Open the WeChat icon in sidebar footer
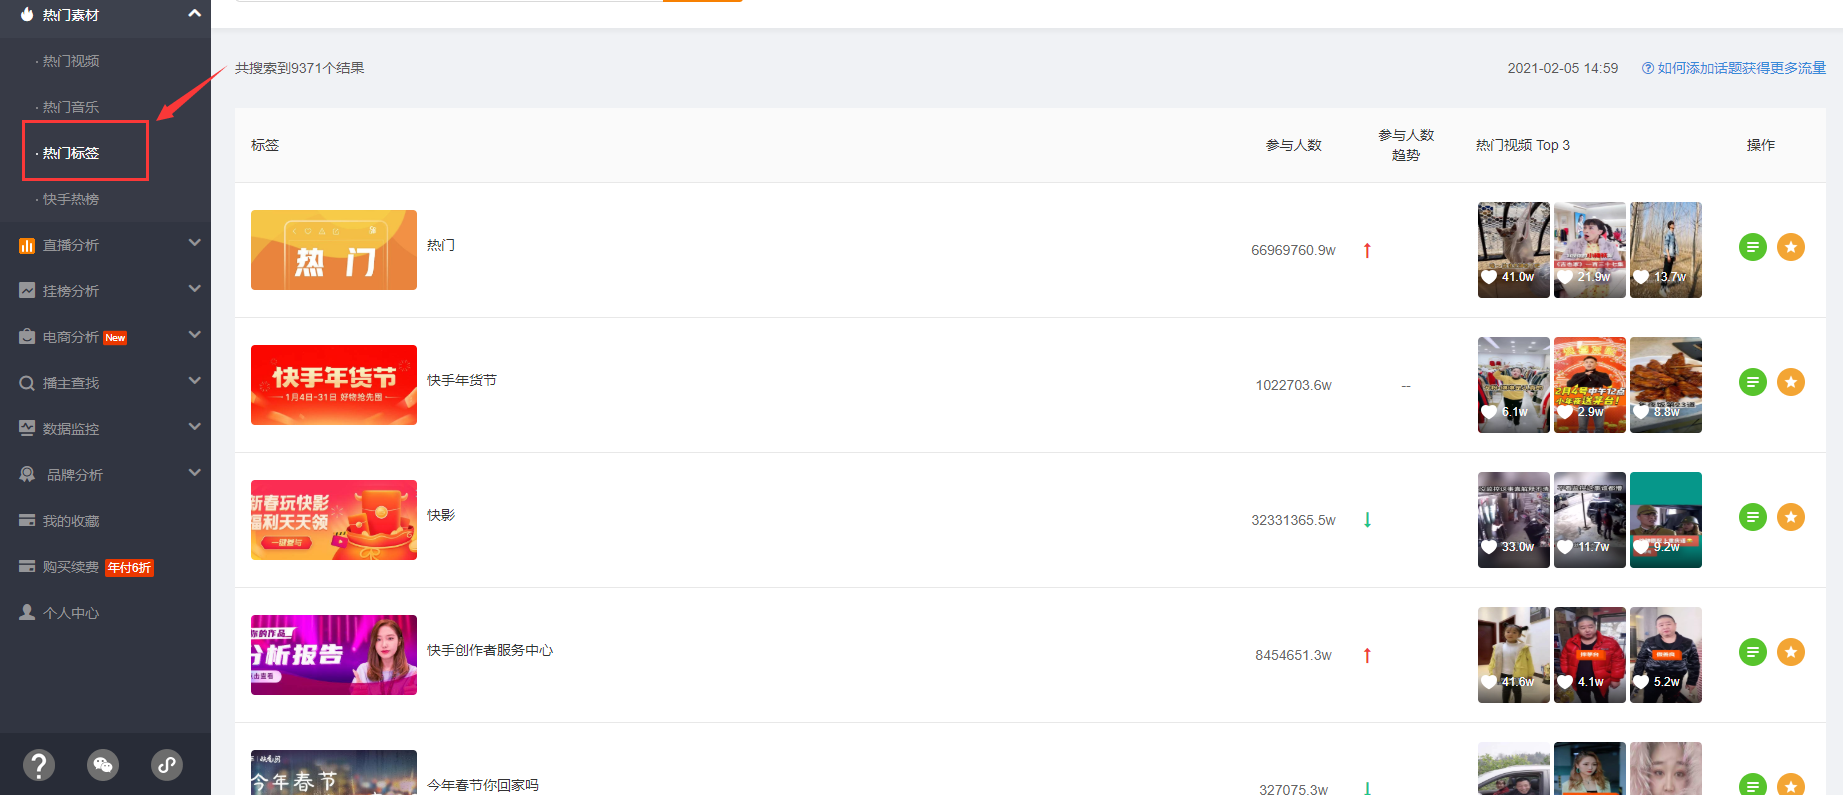This screenshot has width=1843, height=795. click(103, 765)
